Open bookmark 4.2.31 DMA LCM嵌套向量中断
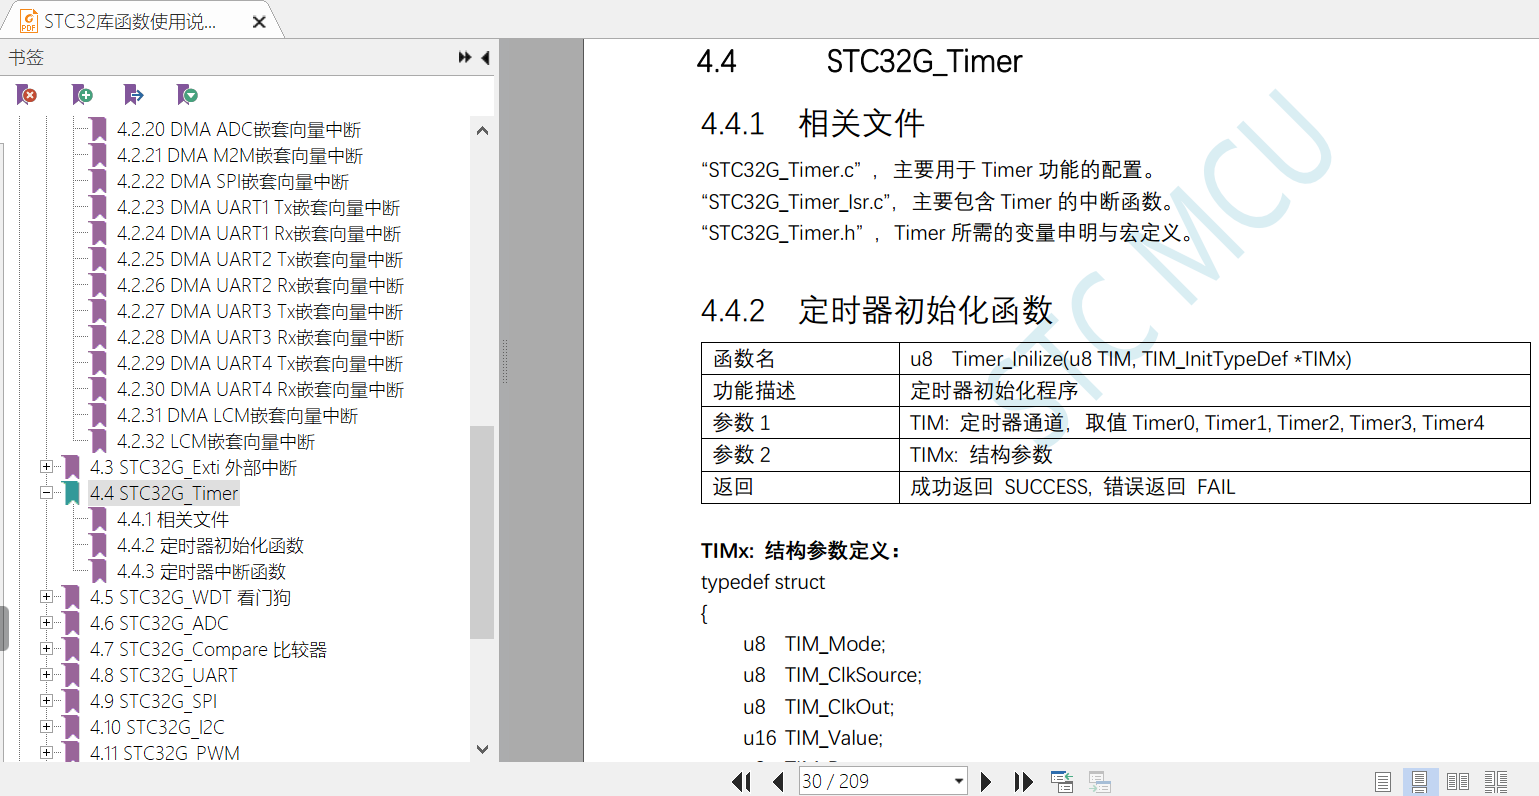 238,415
